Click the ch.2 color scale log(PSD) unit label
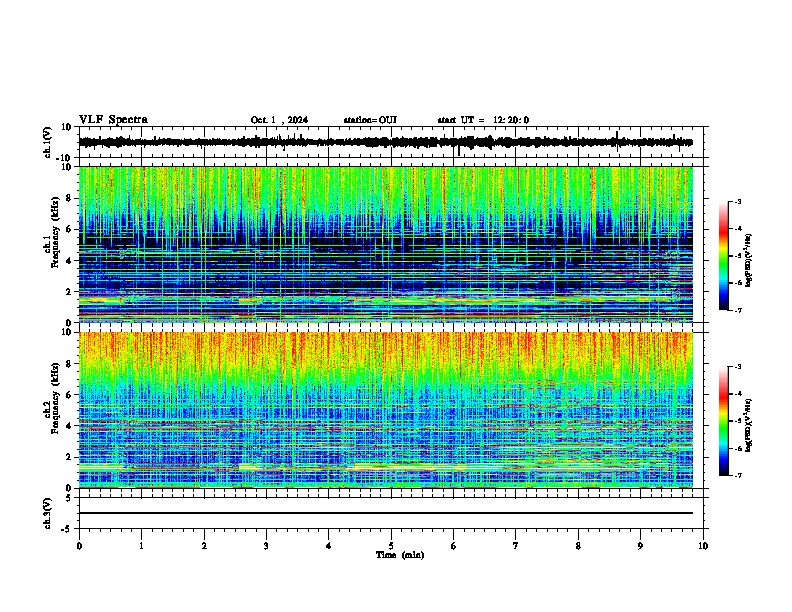 (749, 426)
